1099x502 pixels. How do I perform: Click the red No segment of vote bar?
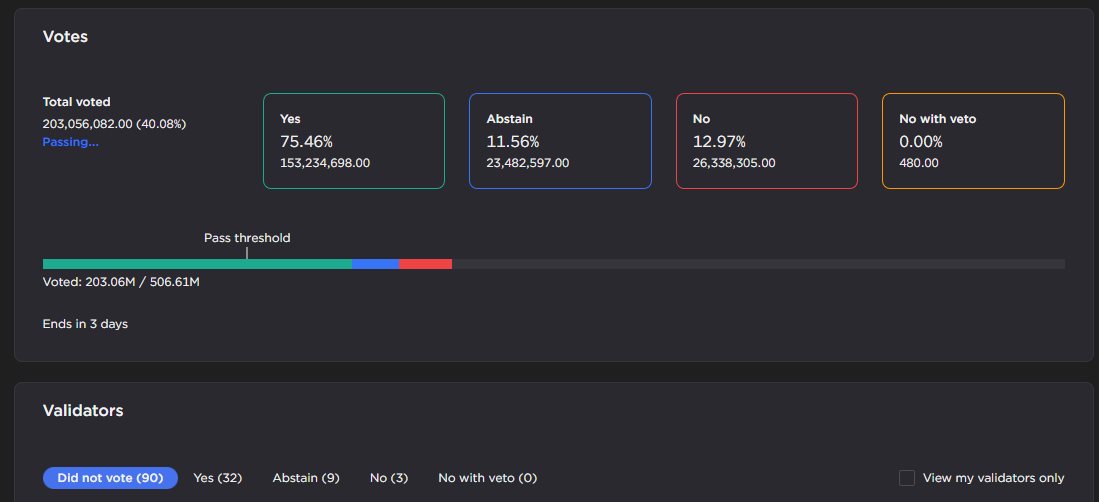[x=425, y=264]
